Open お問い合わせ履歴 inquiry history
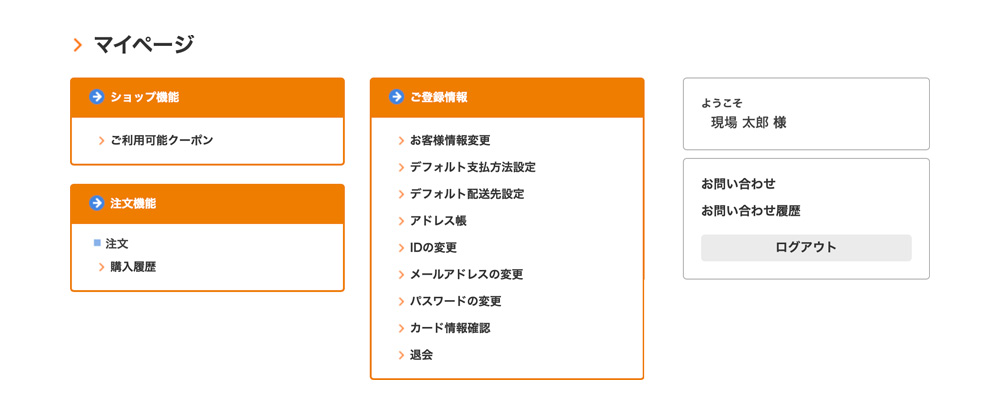 tap(750, 211)
